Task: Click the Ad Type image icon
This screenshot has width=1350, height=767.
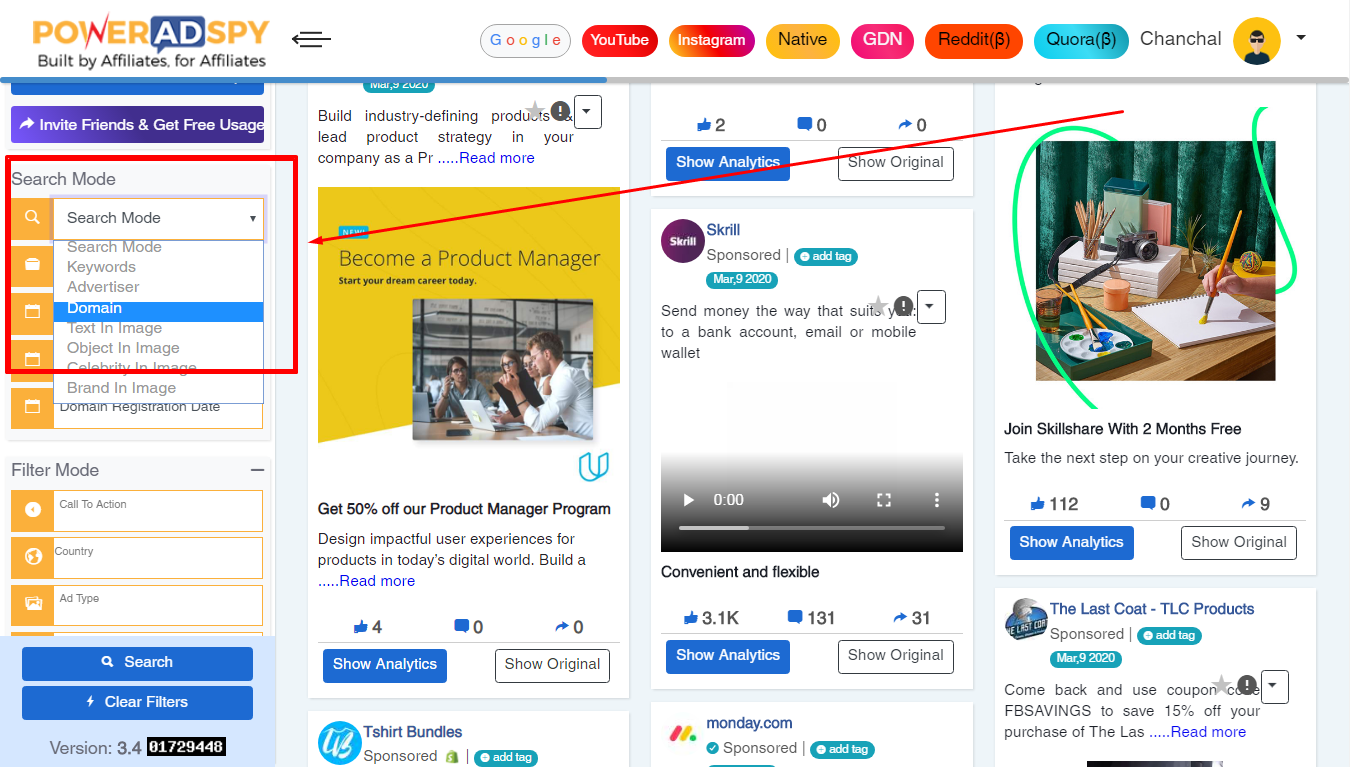Action: click(32, 604)
